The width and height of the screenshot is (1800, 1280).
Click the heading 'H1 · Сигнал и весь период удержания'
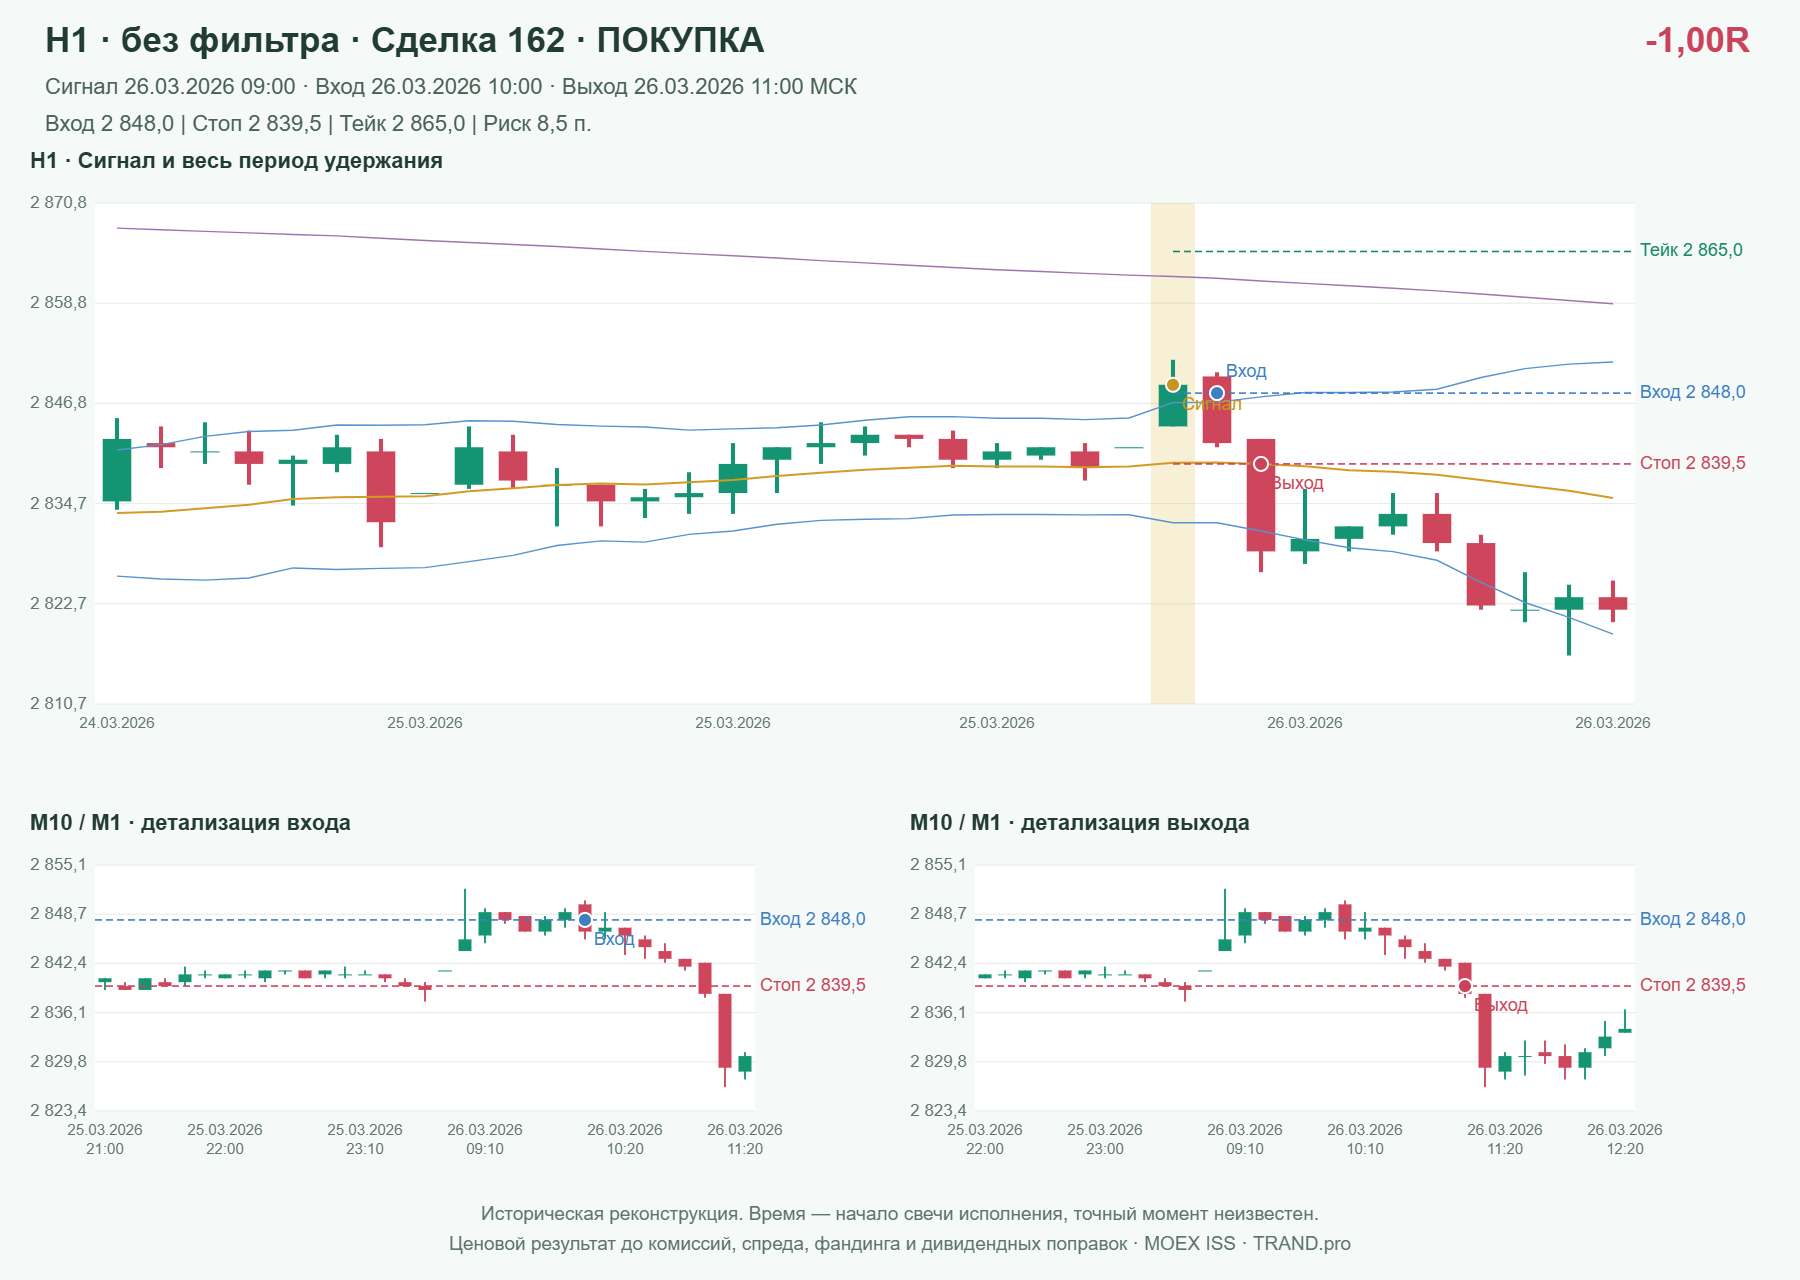tap(236, 161)
